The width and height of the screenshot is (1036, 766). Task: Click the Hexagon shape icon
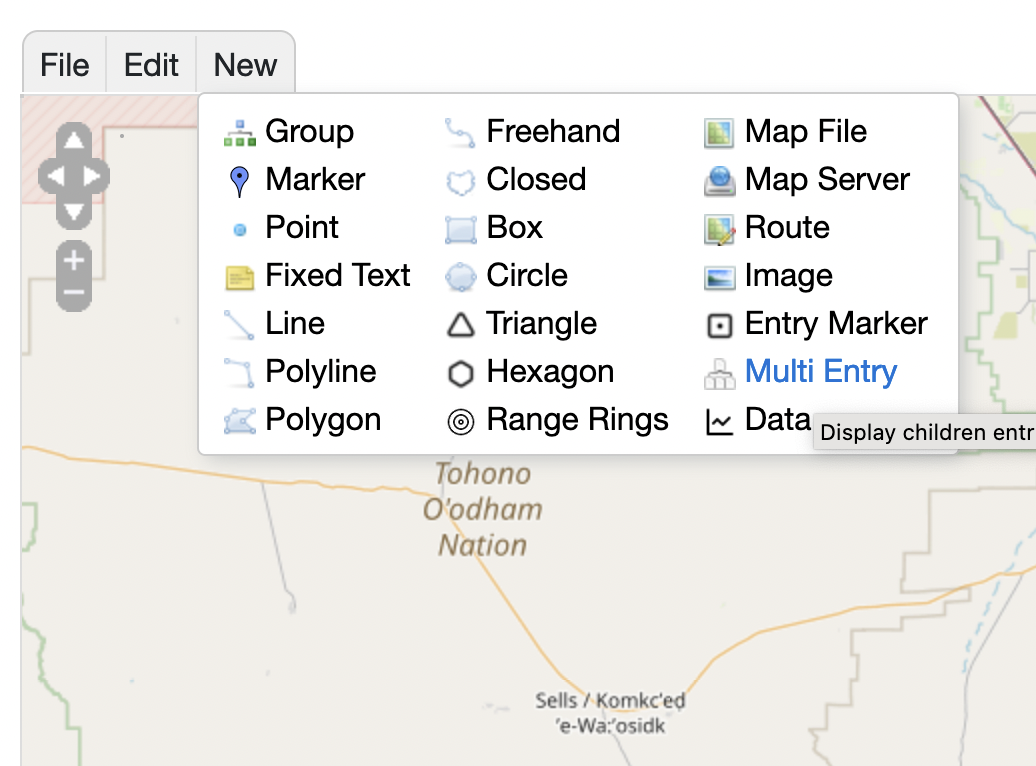(460, 373)
